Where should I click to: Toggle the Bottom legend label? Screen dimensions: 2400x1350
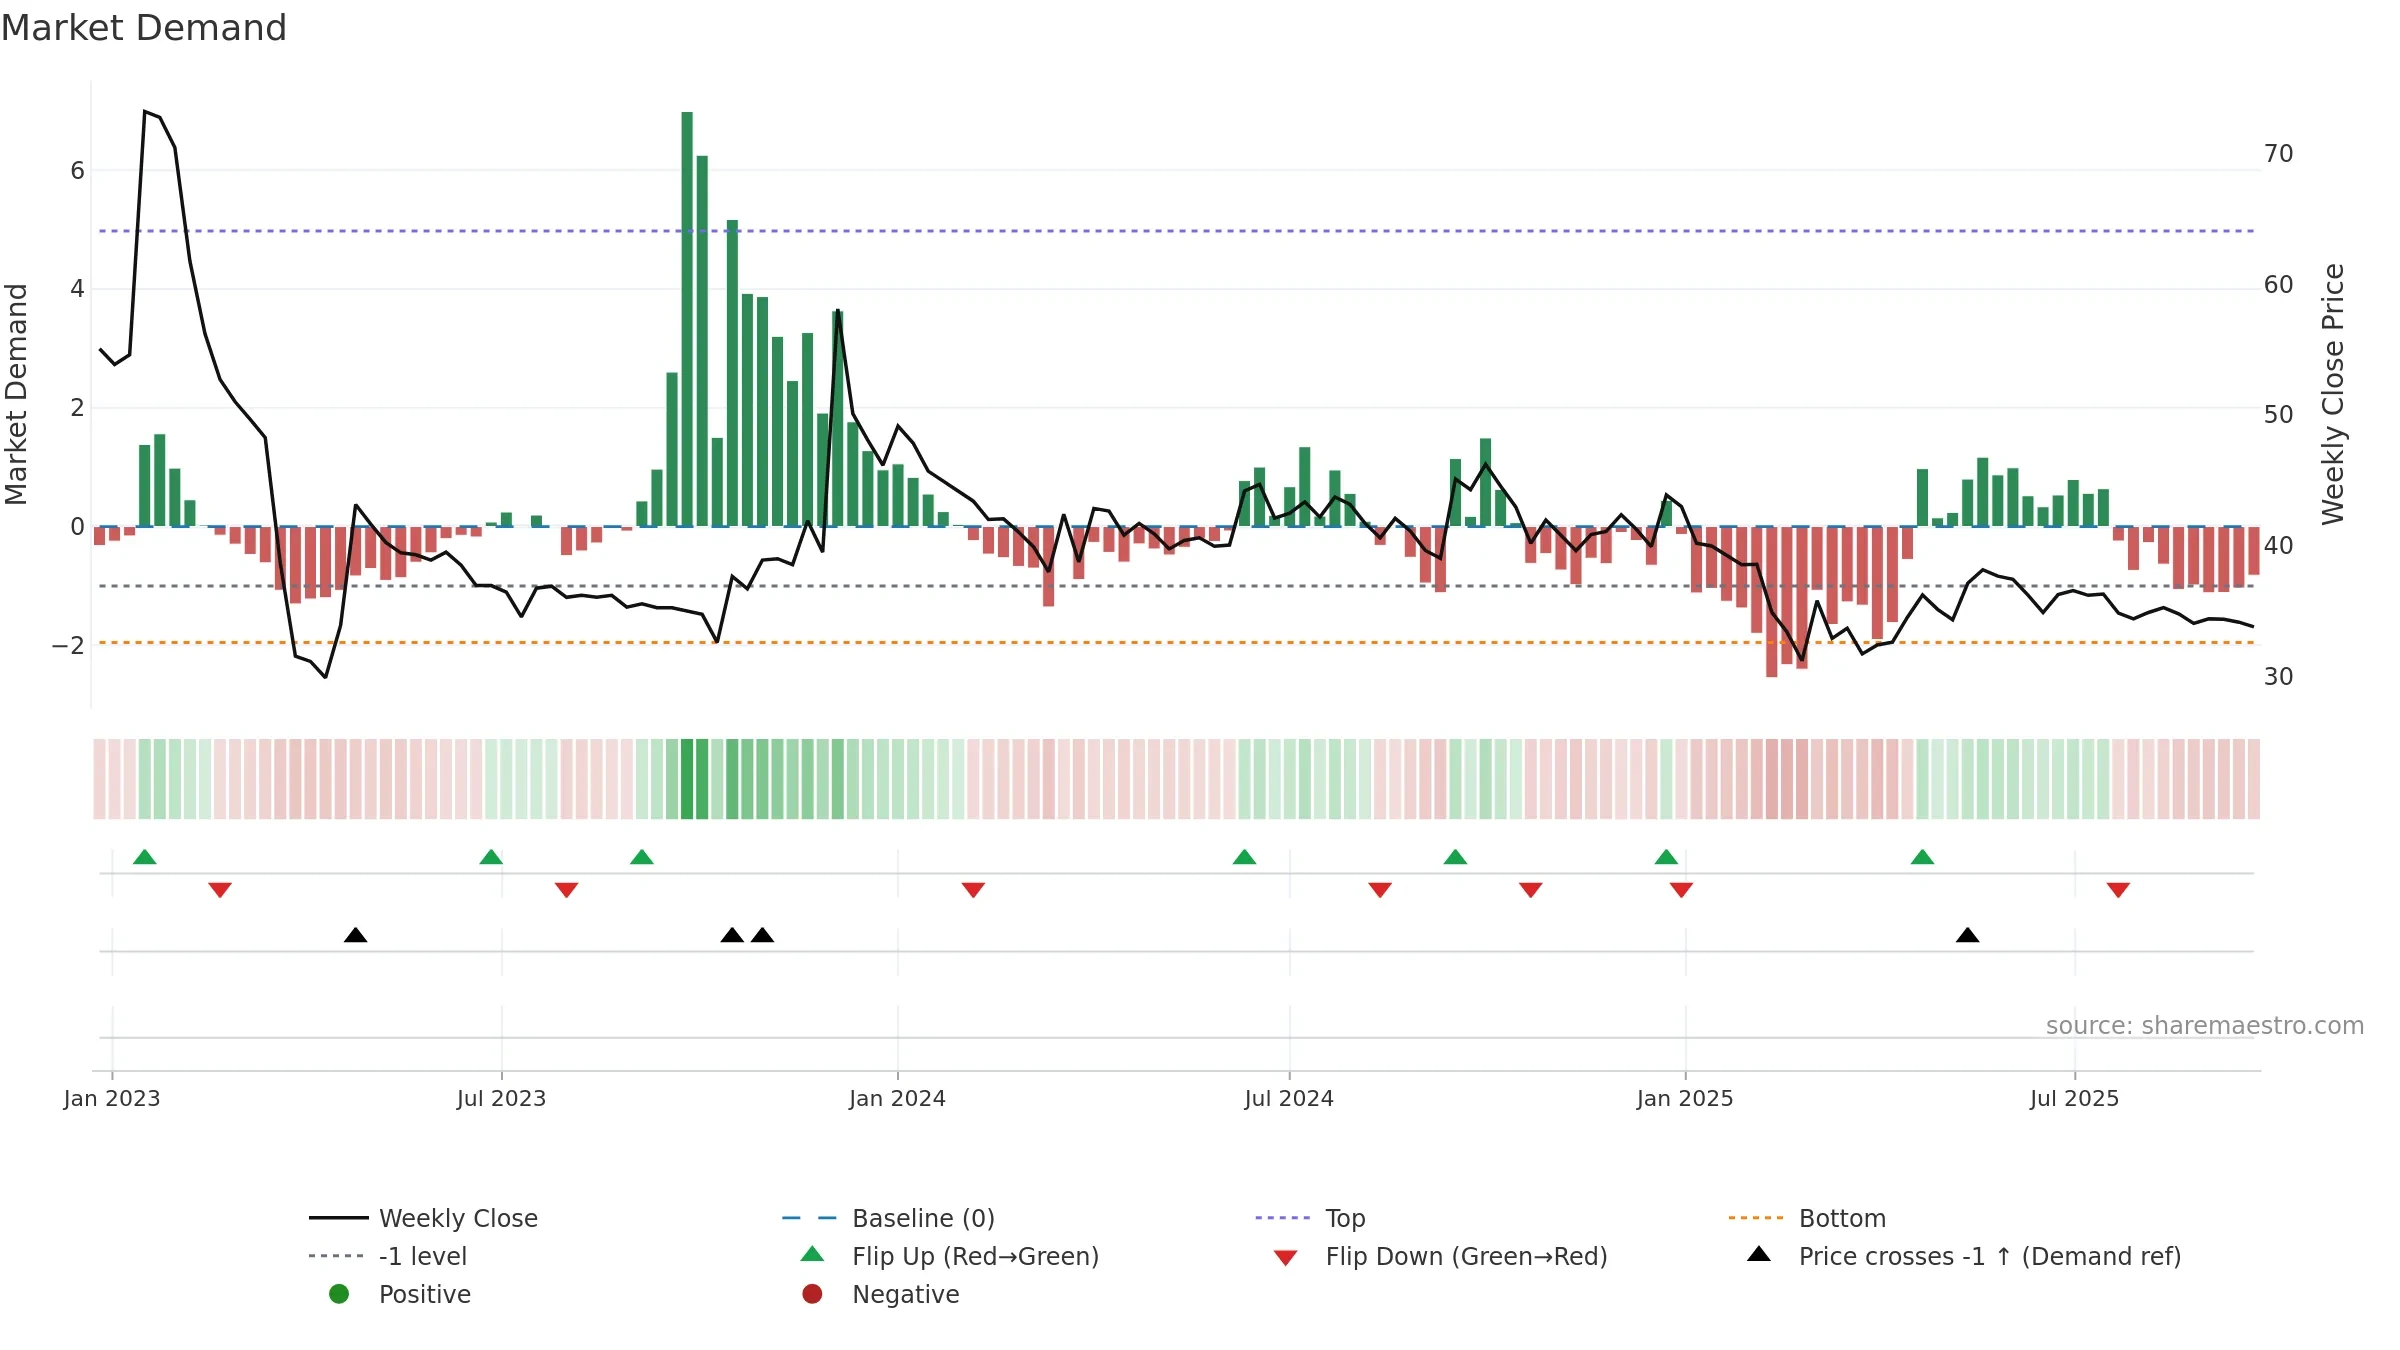(x=1842, y=1218)
